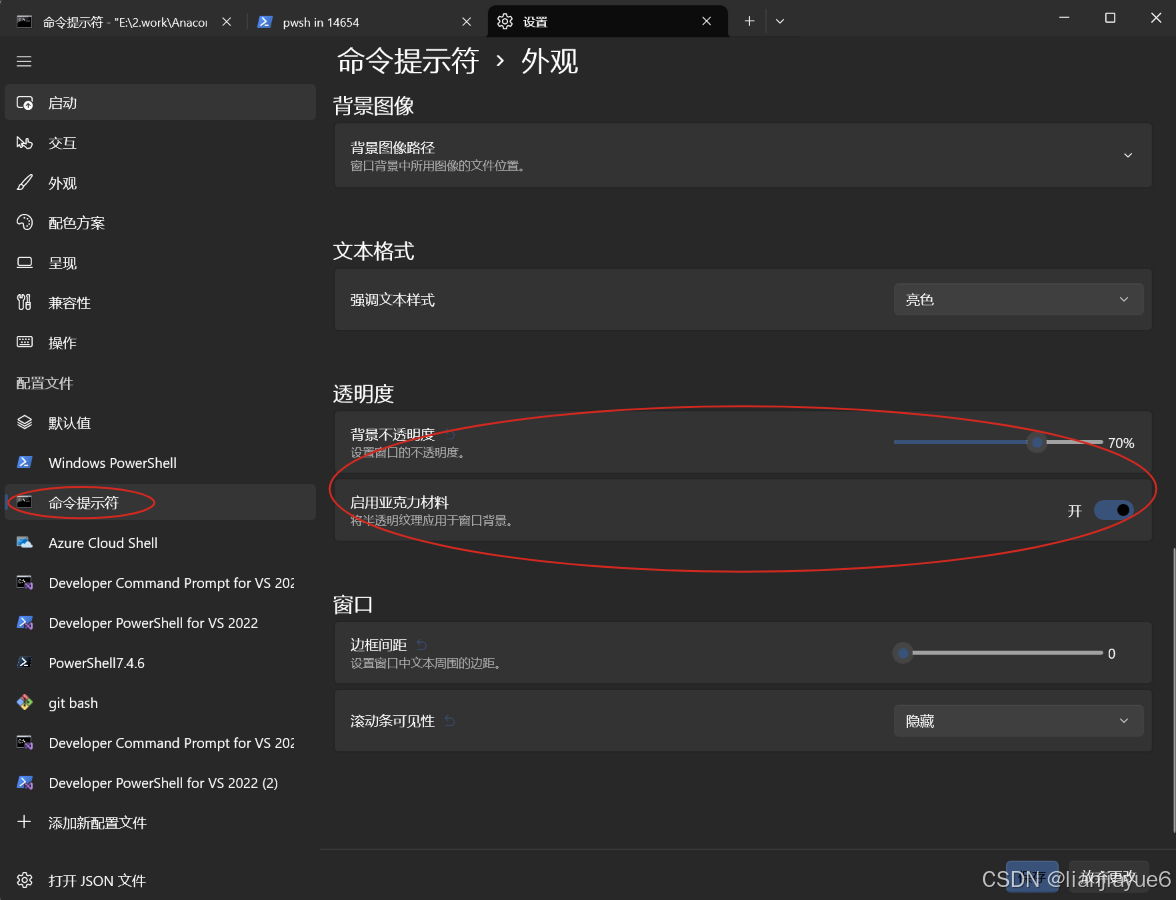Open the 强调文本样式 dropdown showing 亮色

[1017, 298]
